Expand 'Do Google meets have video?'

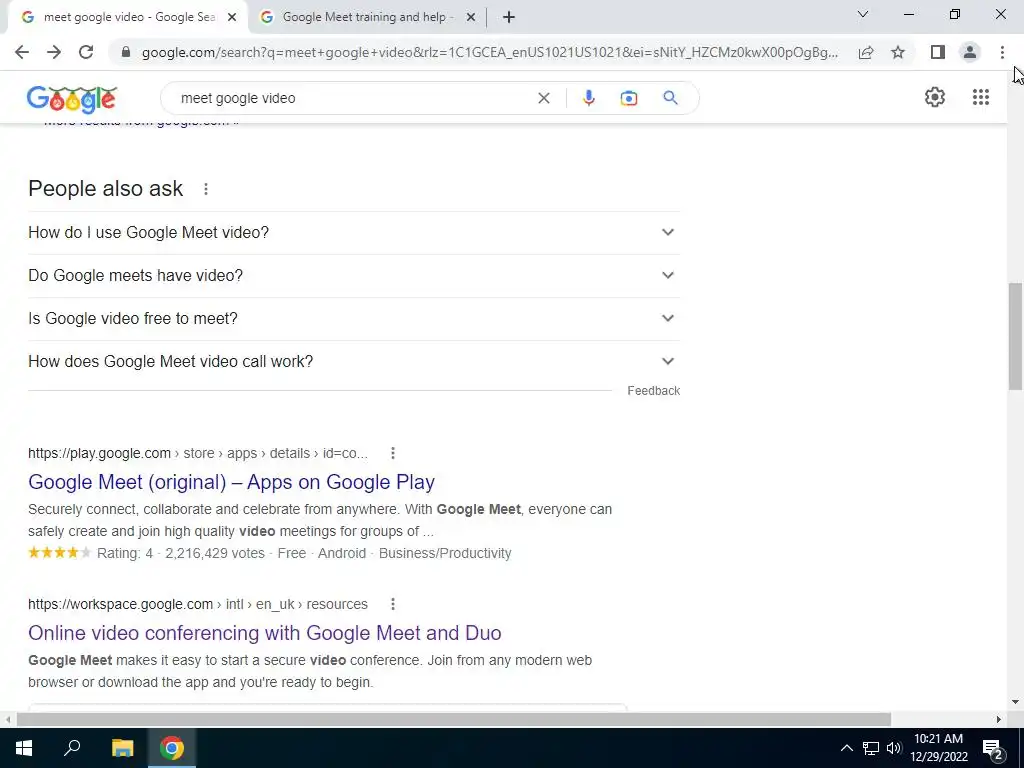pos(354,276)
